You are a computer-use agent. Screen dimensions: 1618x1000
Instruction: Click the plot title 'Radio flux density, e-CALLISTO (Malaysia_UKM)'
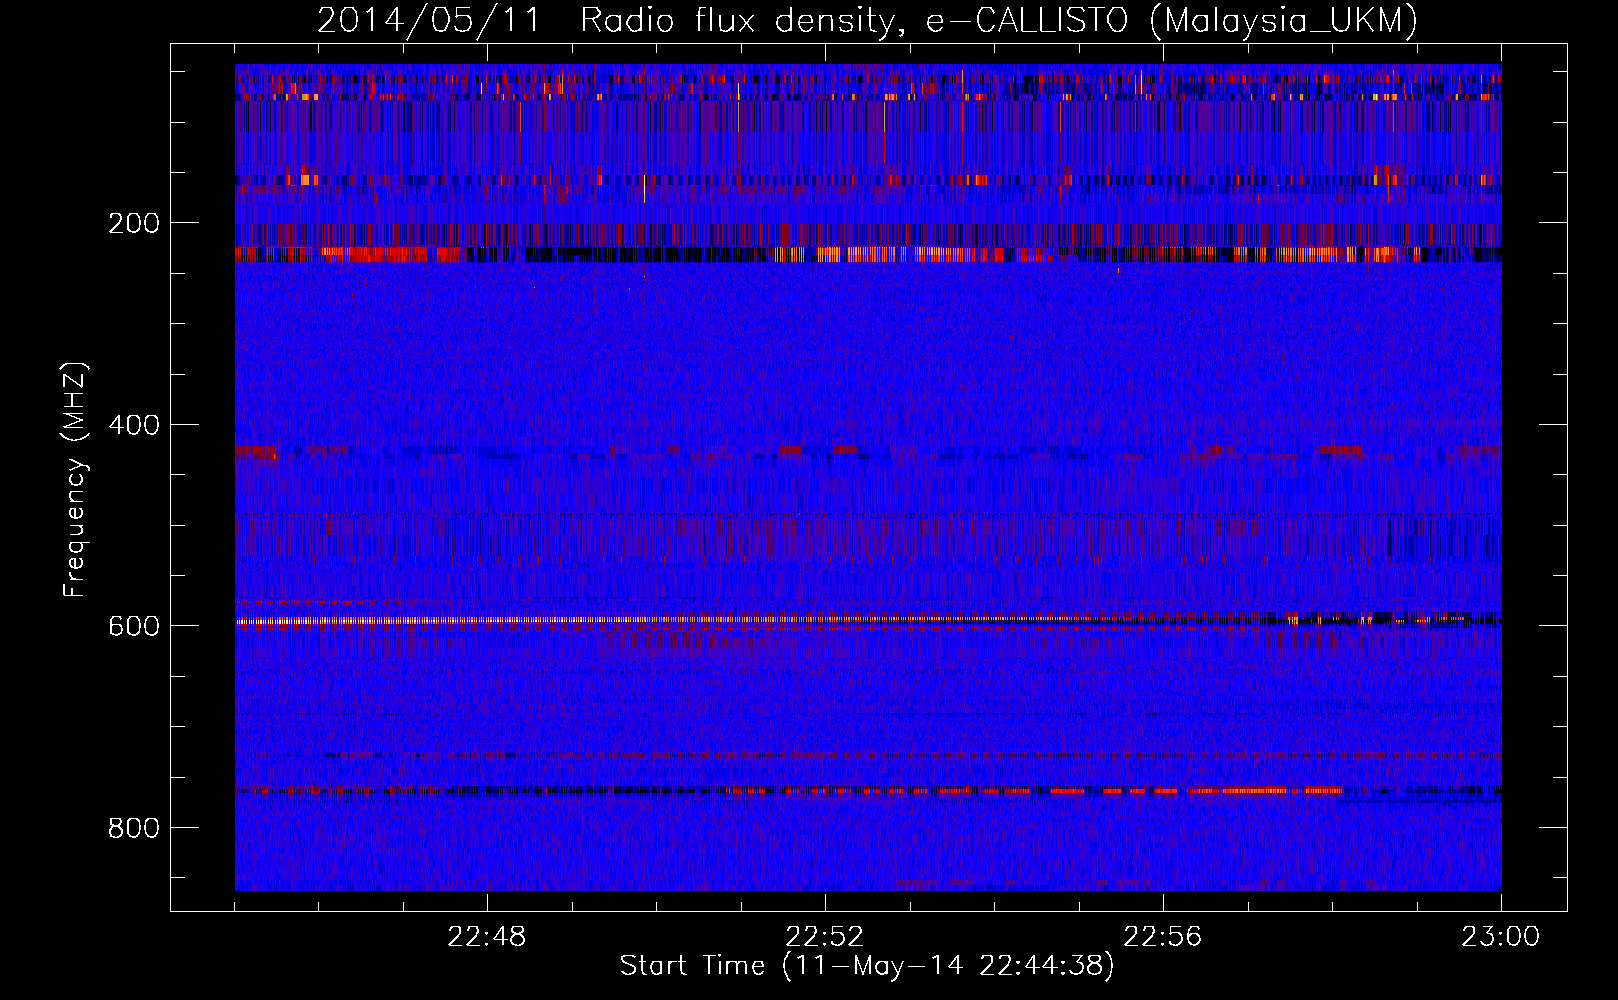999,21
